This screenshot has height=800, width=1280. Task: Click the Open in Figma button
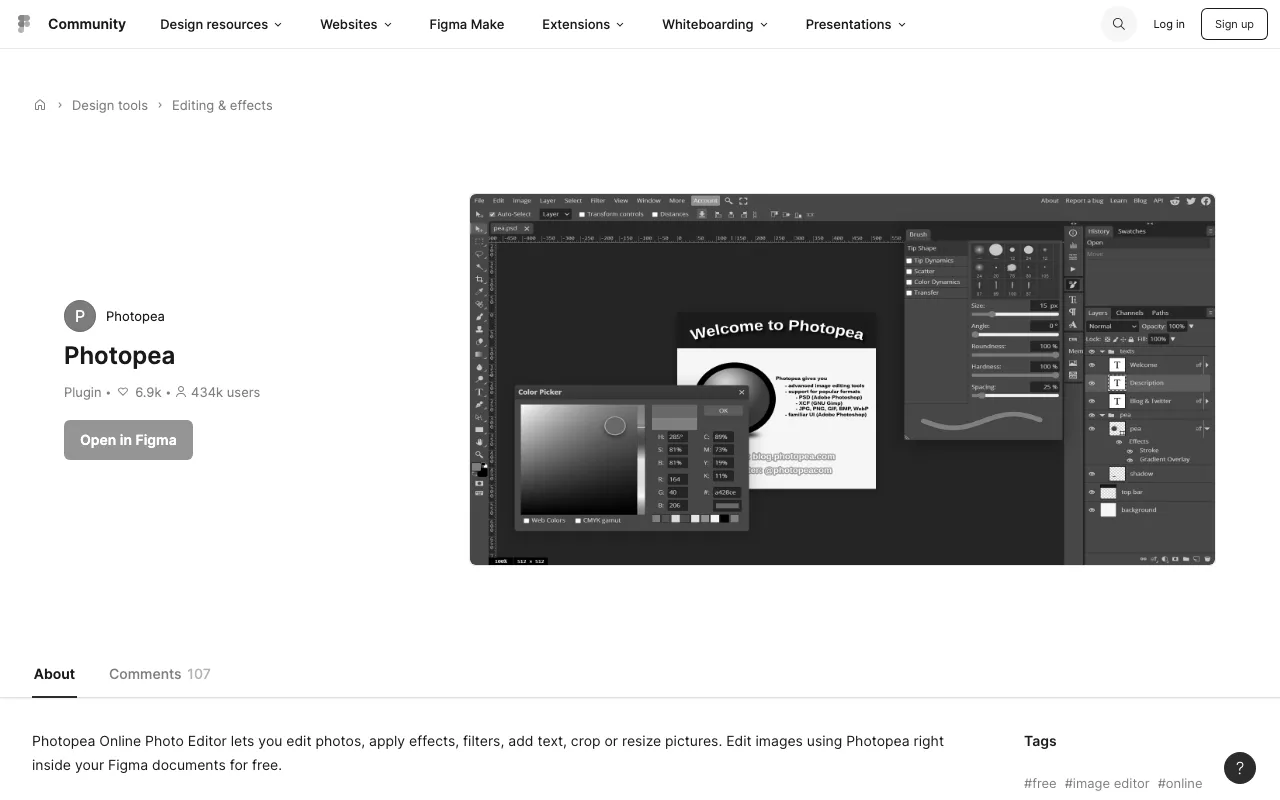[x=128, y=440]
